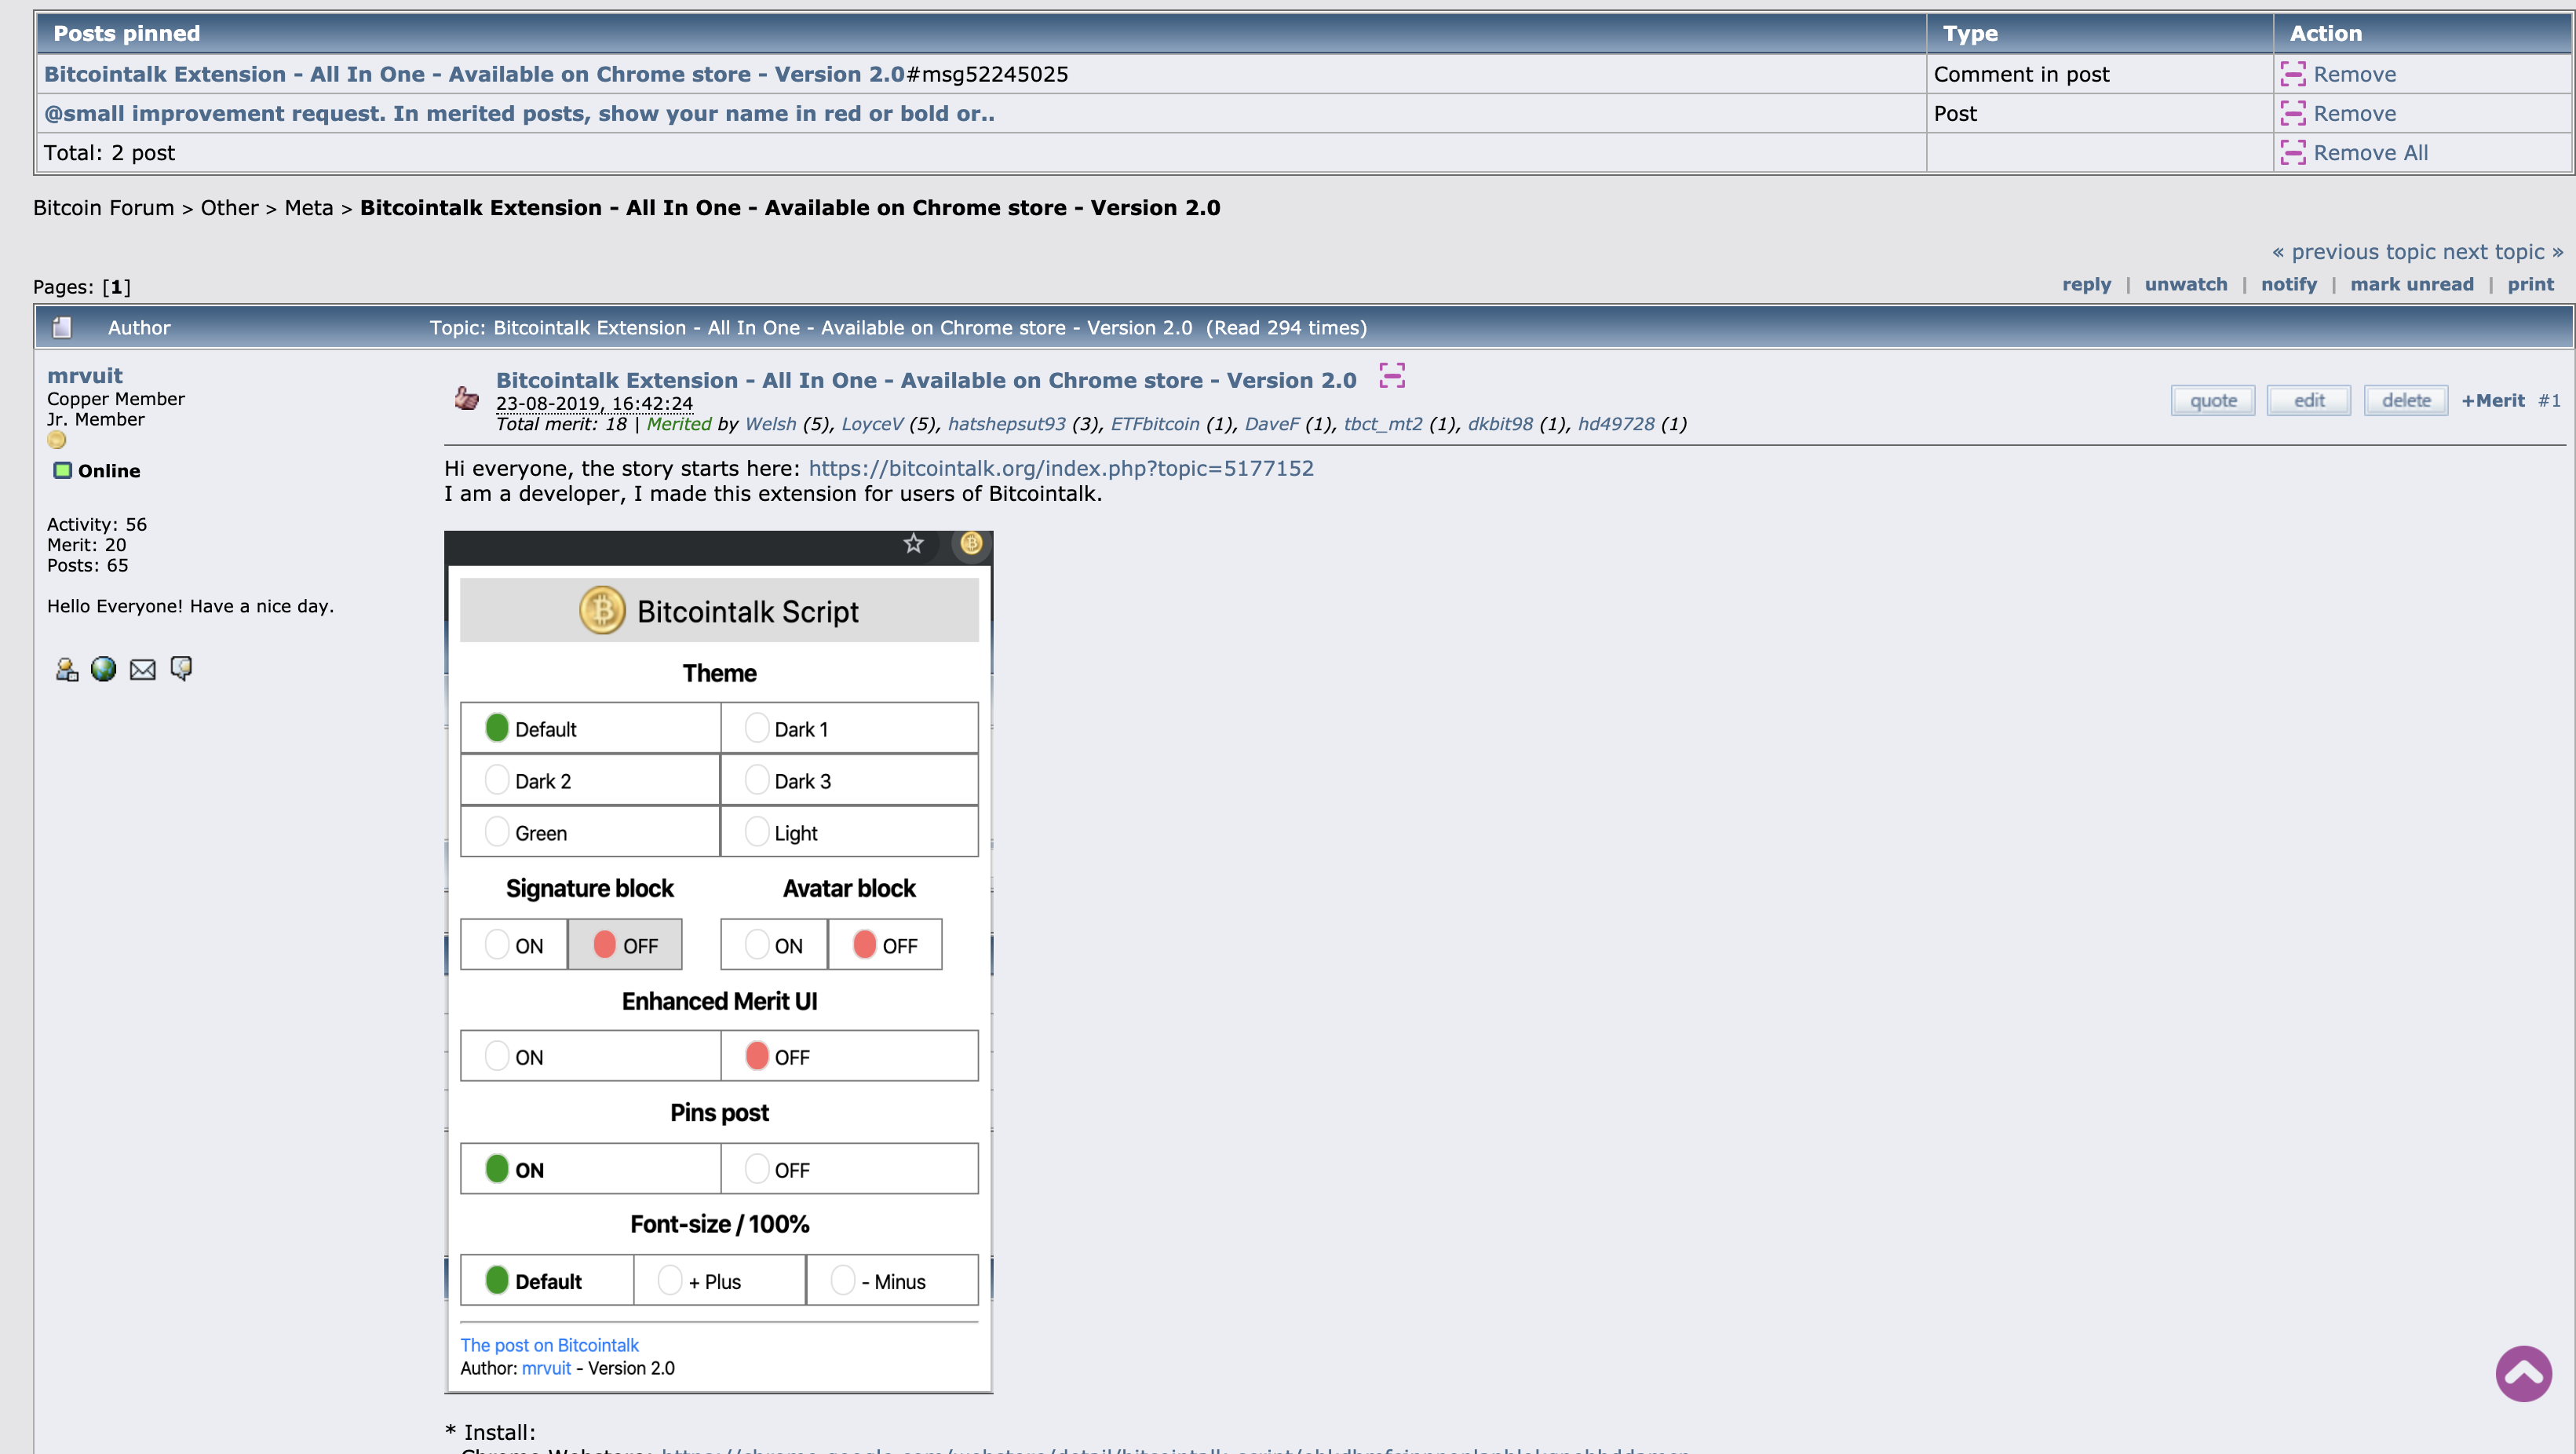The width and height of the screenshot is (2576, 1454).
Task: Click the green Online status indicator
Action: click(x=62, y=470)
